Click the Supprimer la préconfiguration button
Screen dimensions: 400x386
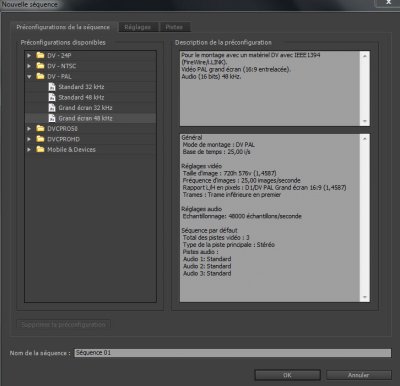[63, 324]
